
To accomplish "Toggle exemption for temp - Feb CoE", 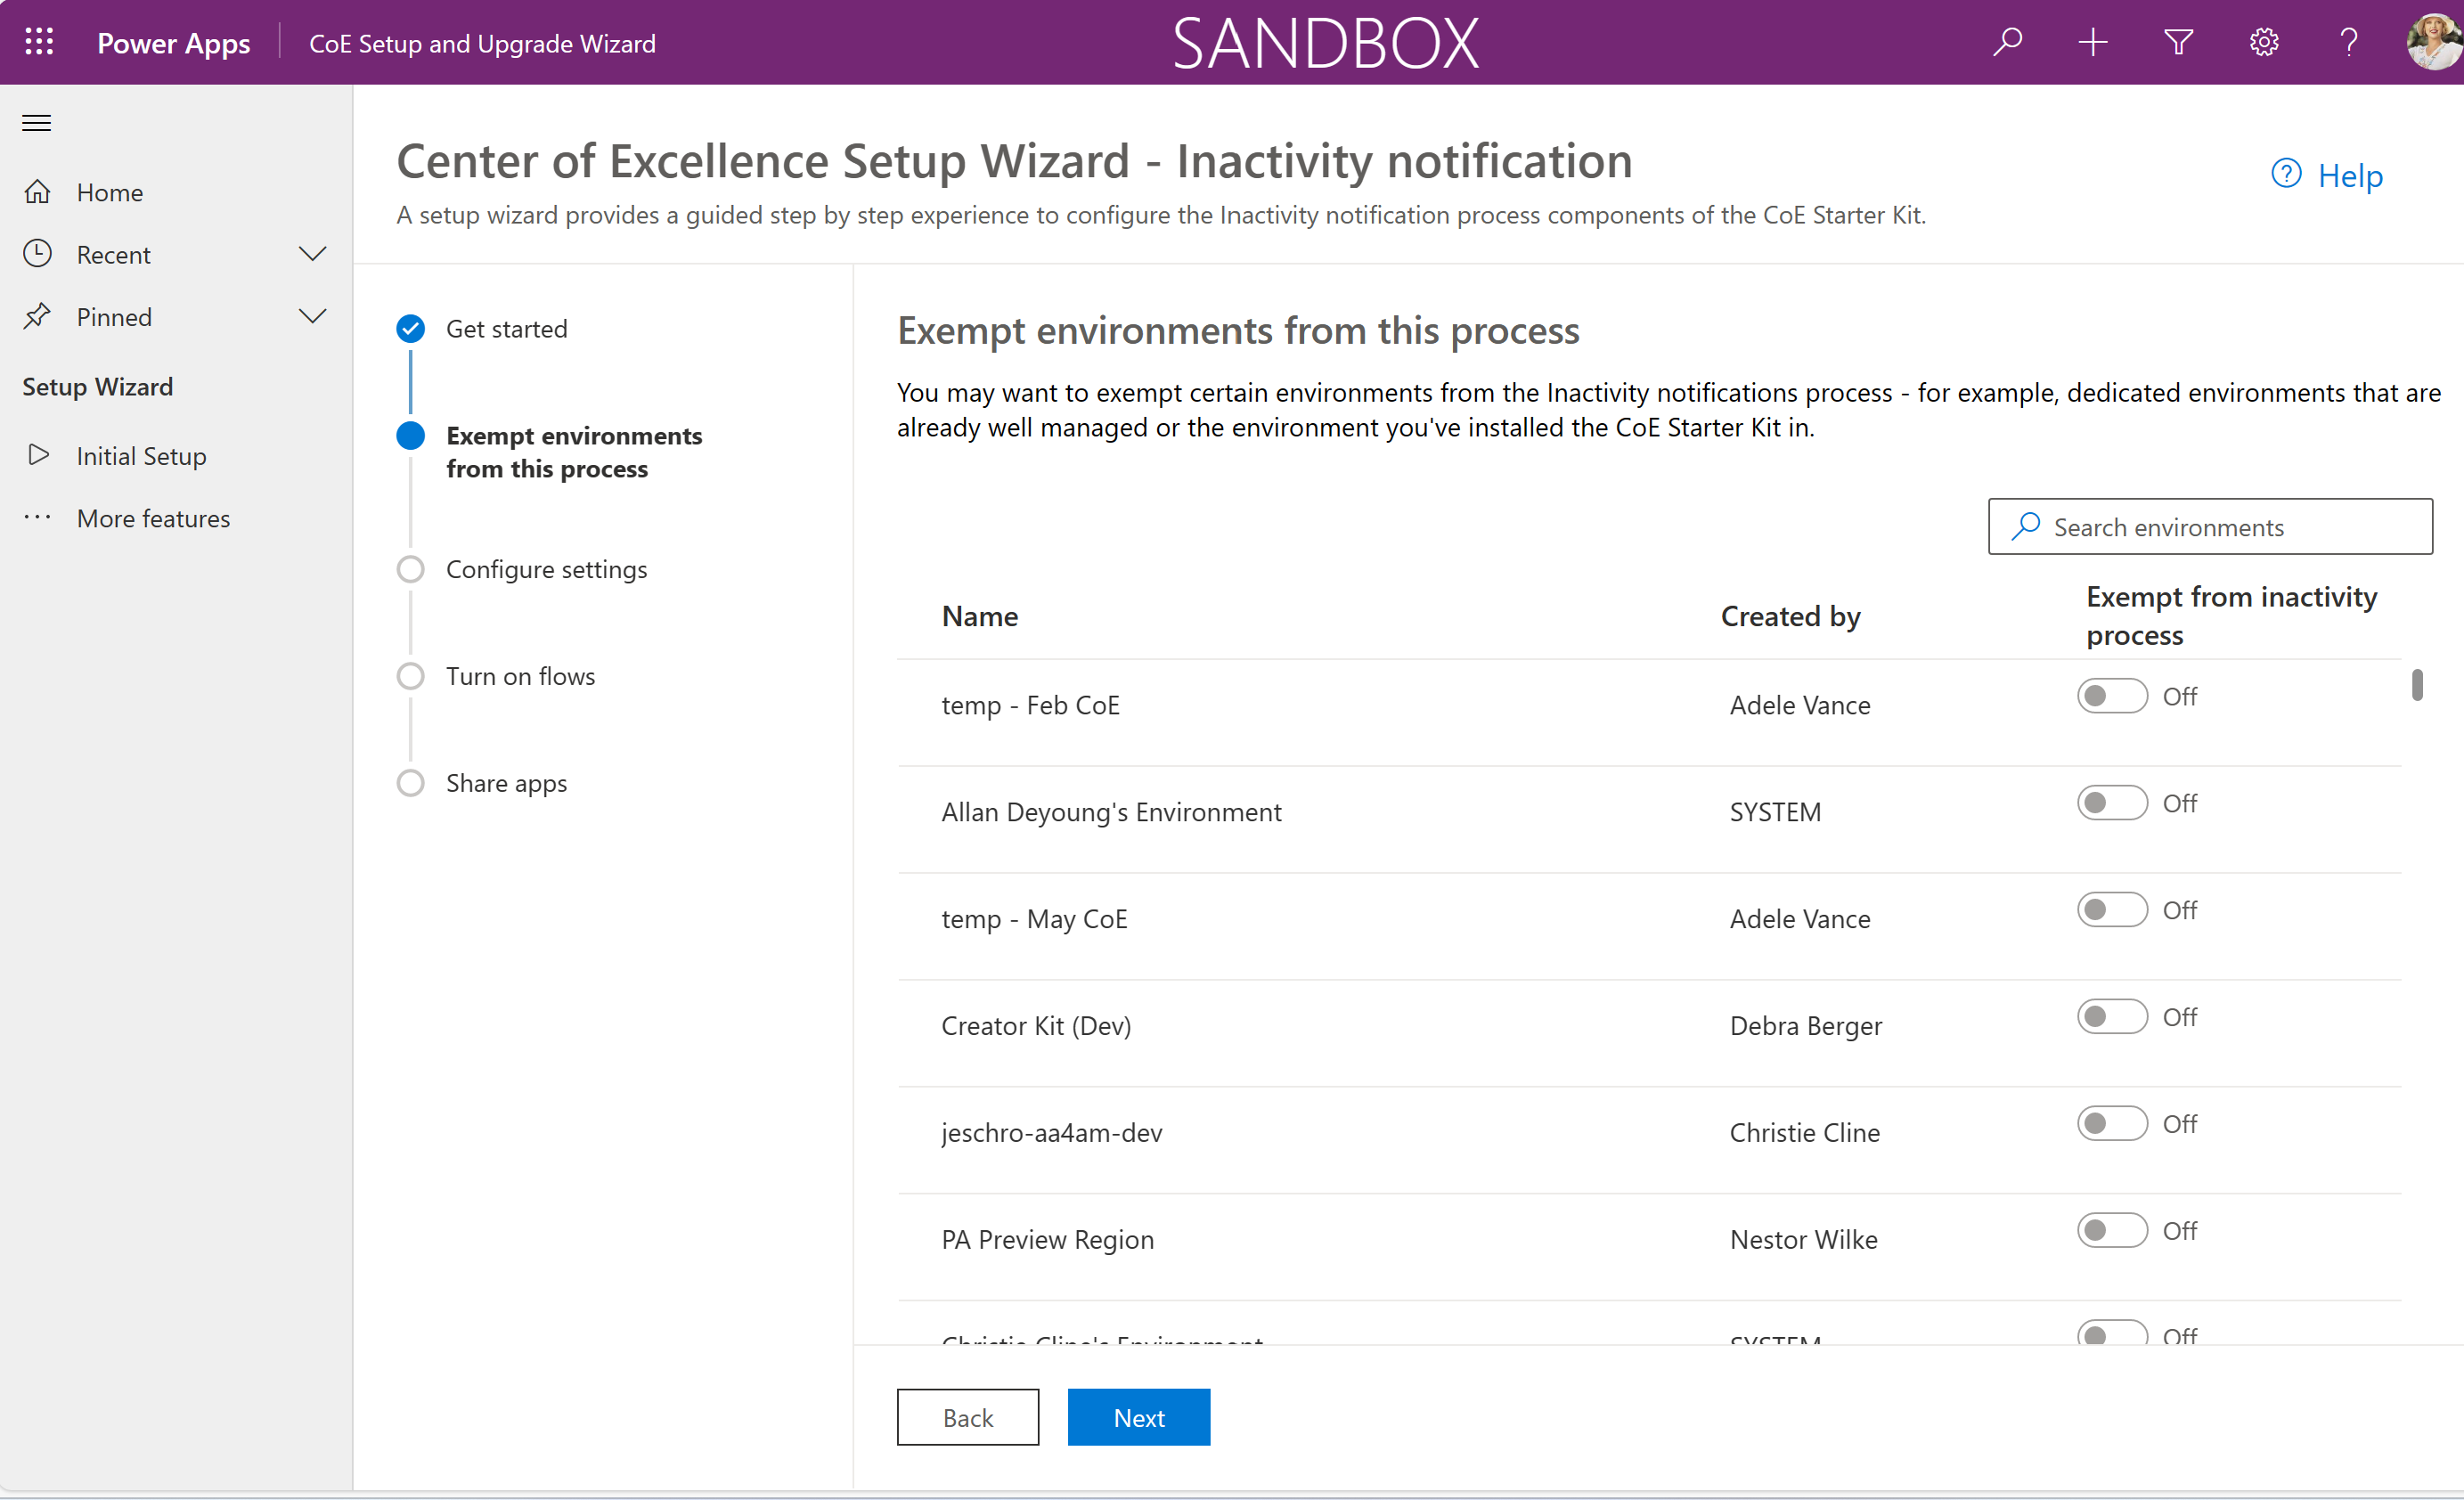I will pyautogui.click(x=2111, y=696).
